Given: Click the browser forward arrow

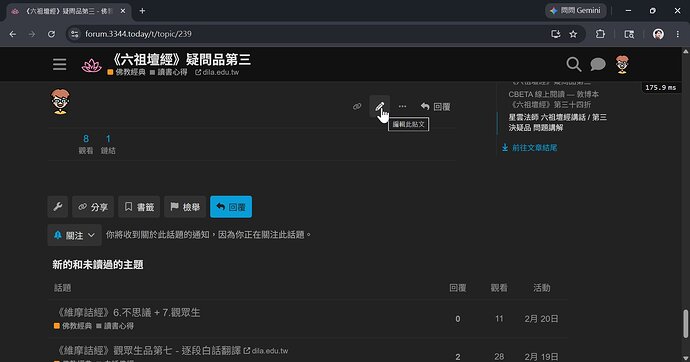Looking at the screenshot, I should [32, 34].
